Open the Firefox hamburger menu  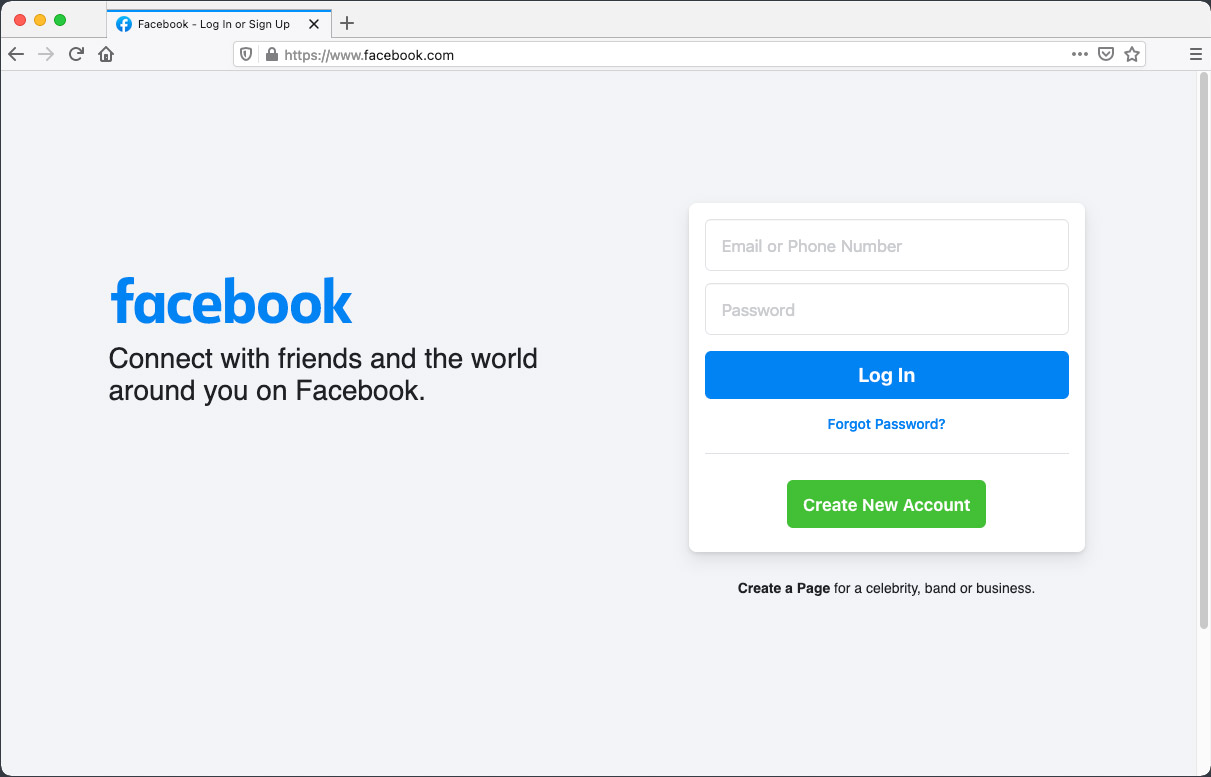click(1196, 55)
